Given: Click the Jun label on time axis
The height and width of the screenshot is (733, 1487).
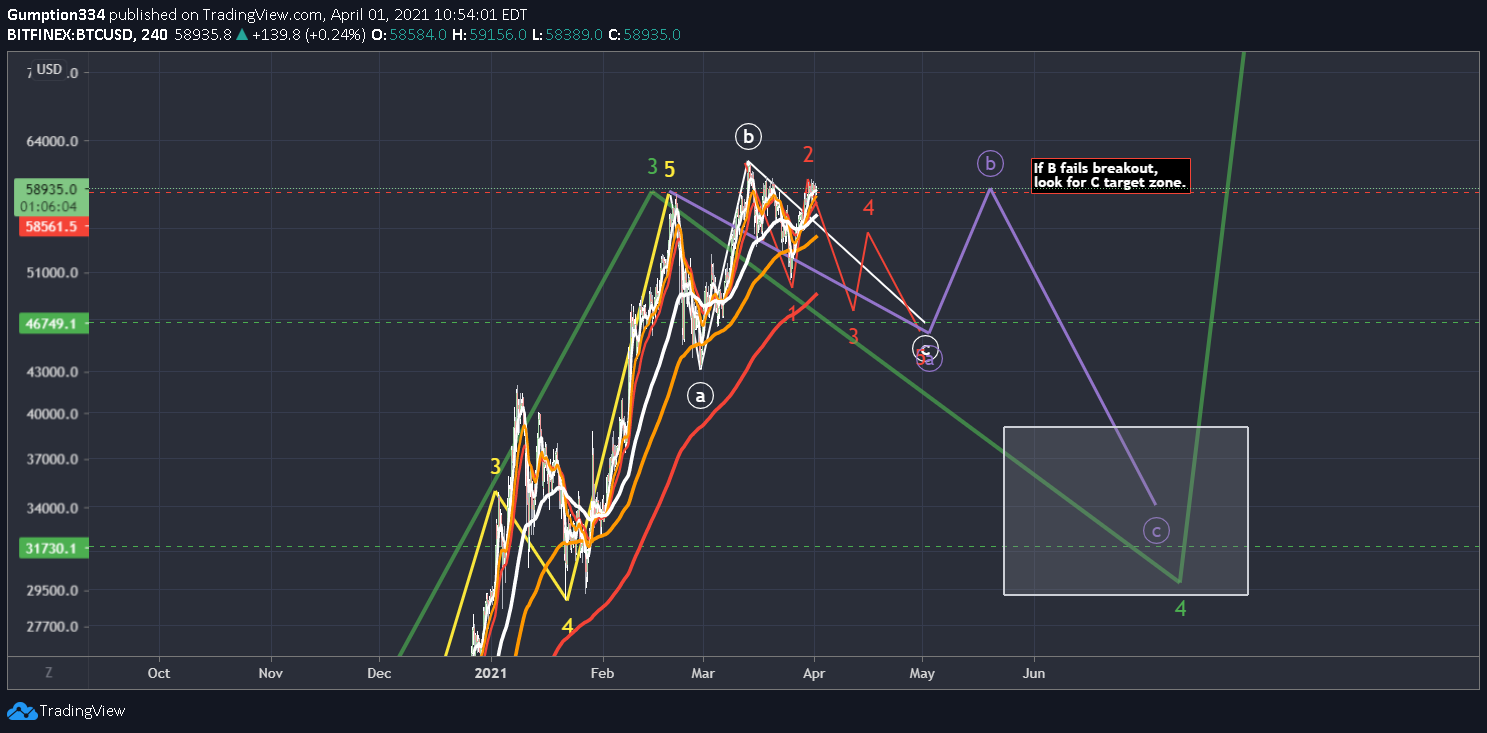Looking at the screenshot, I should click(1034, 673).
